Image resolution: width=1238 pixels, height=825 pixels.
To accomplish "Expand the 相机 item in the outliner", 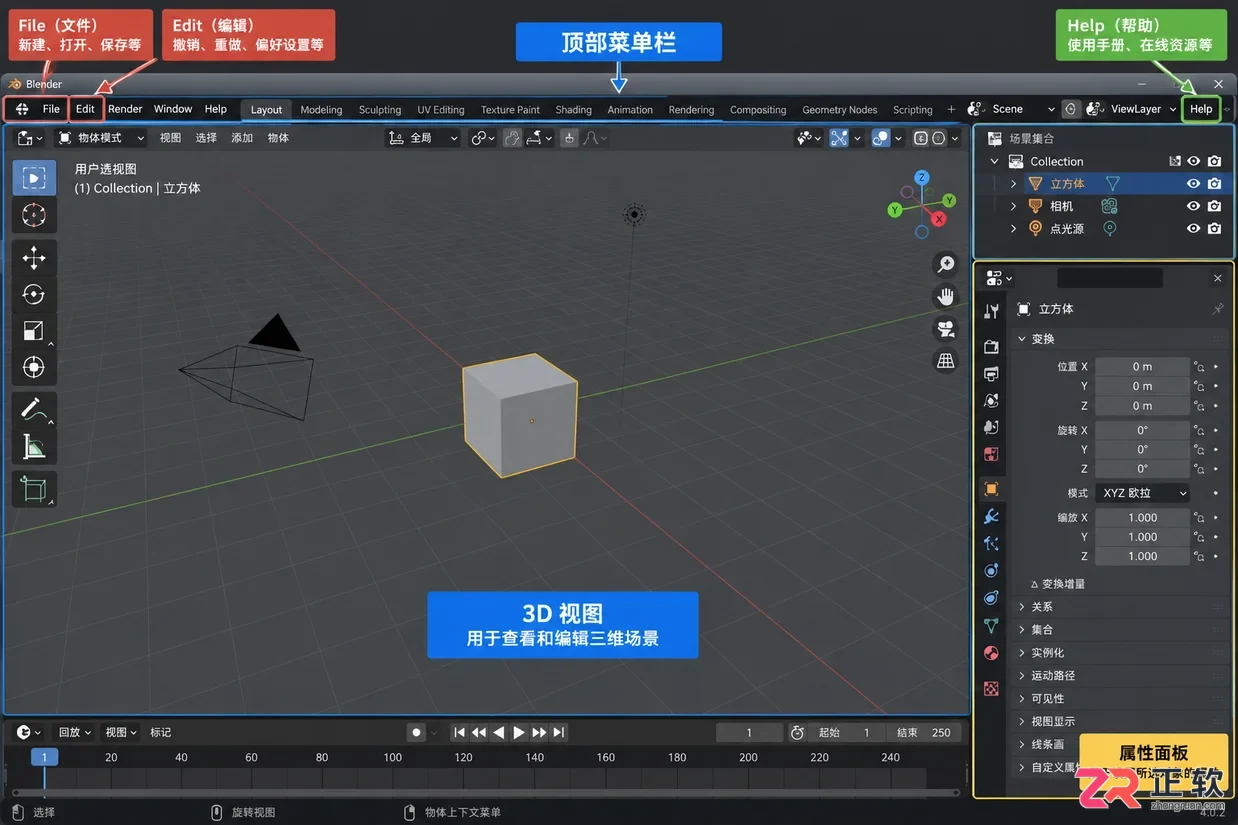I will [x=1013, y=206].
